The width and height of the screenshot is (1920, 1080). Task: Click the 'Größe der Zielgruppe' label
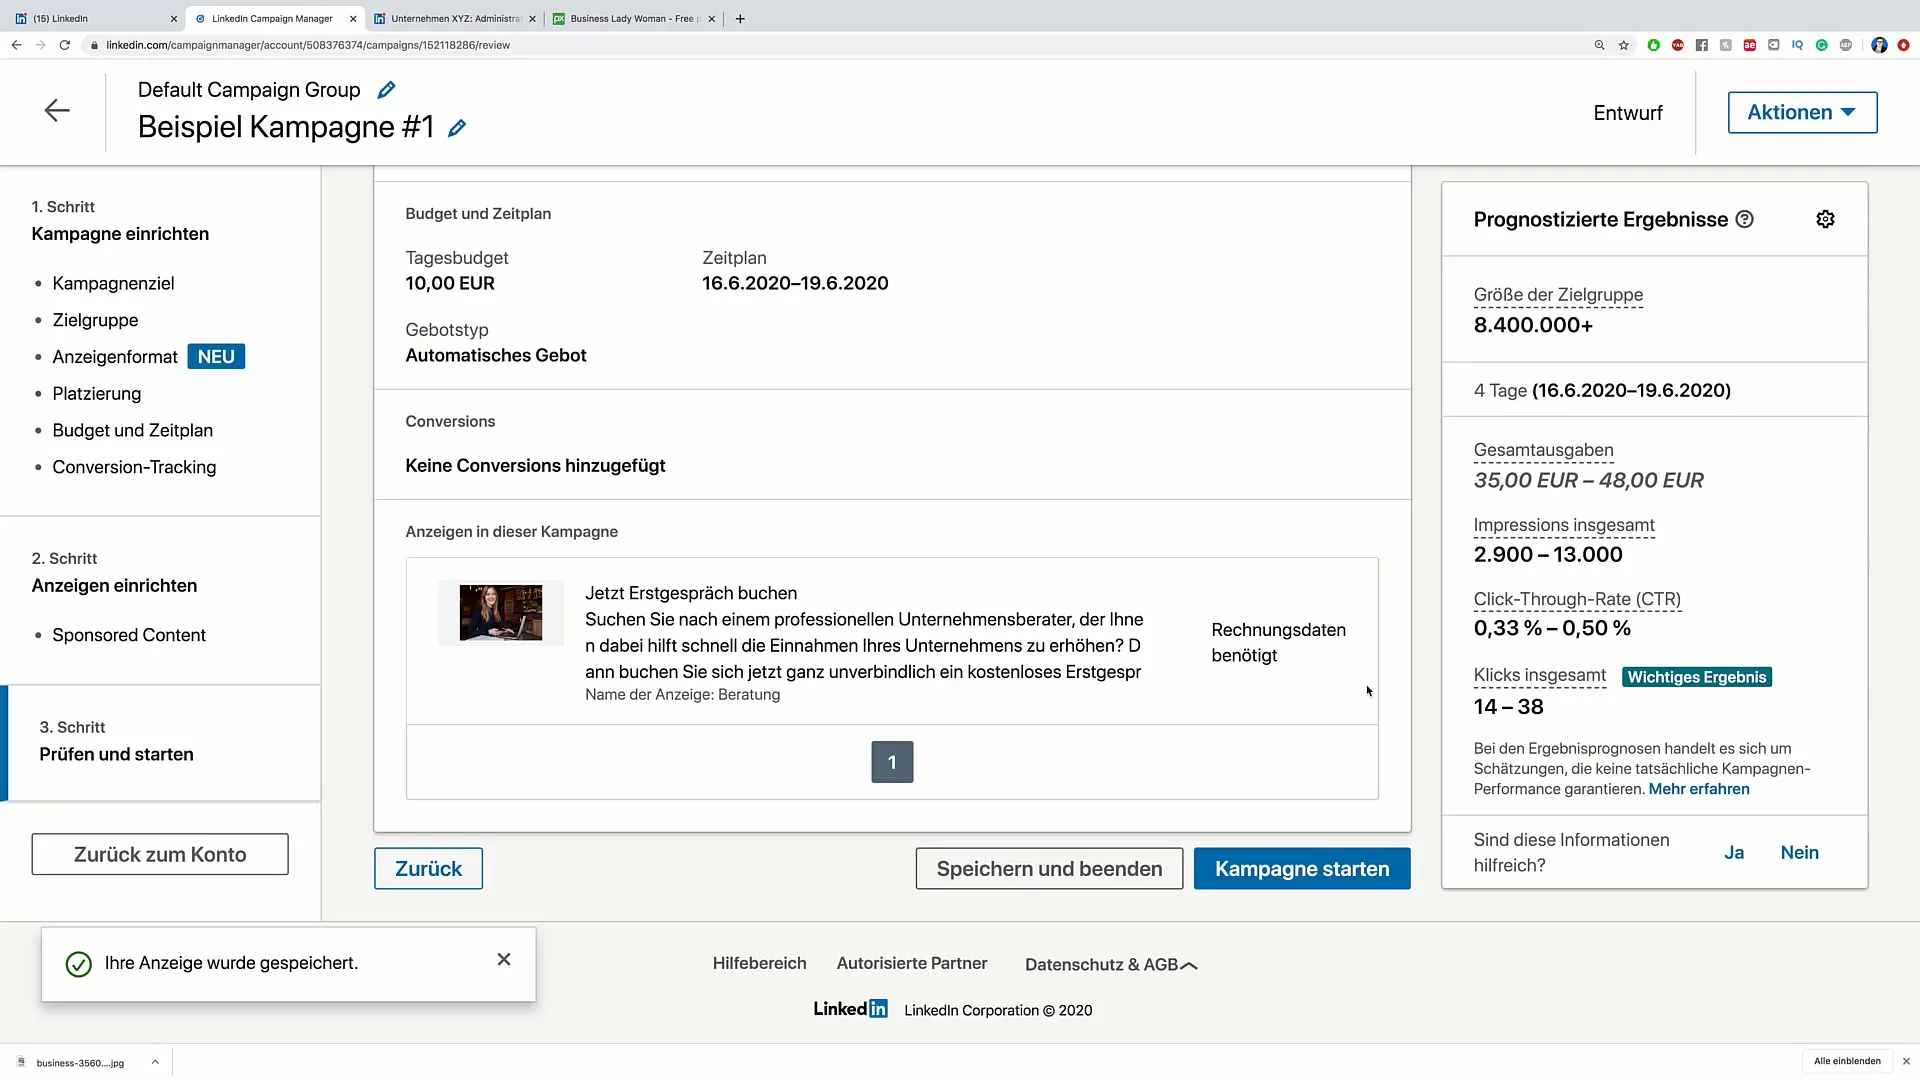pos(1558,295)
